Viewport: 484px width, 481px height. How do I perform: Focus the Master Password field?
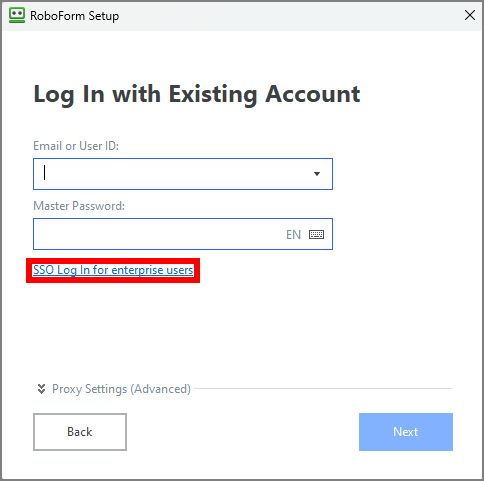pyautogui.click(x=183, y=234)
